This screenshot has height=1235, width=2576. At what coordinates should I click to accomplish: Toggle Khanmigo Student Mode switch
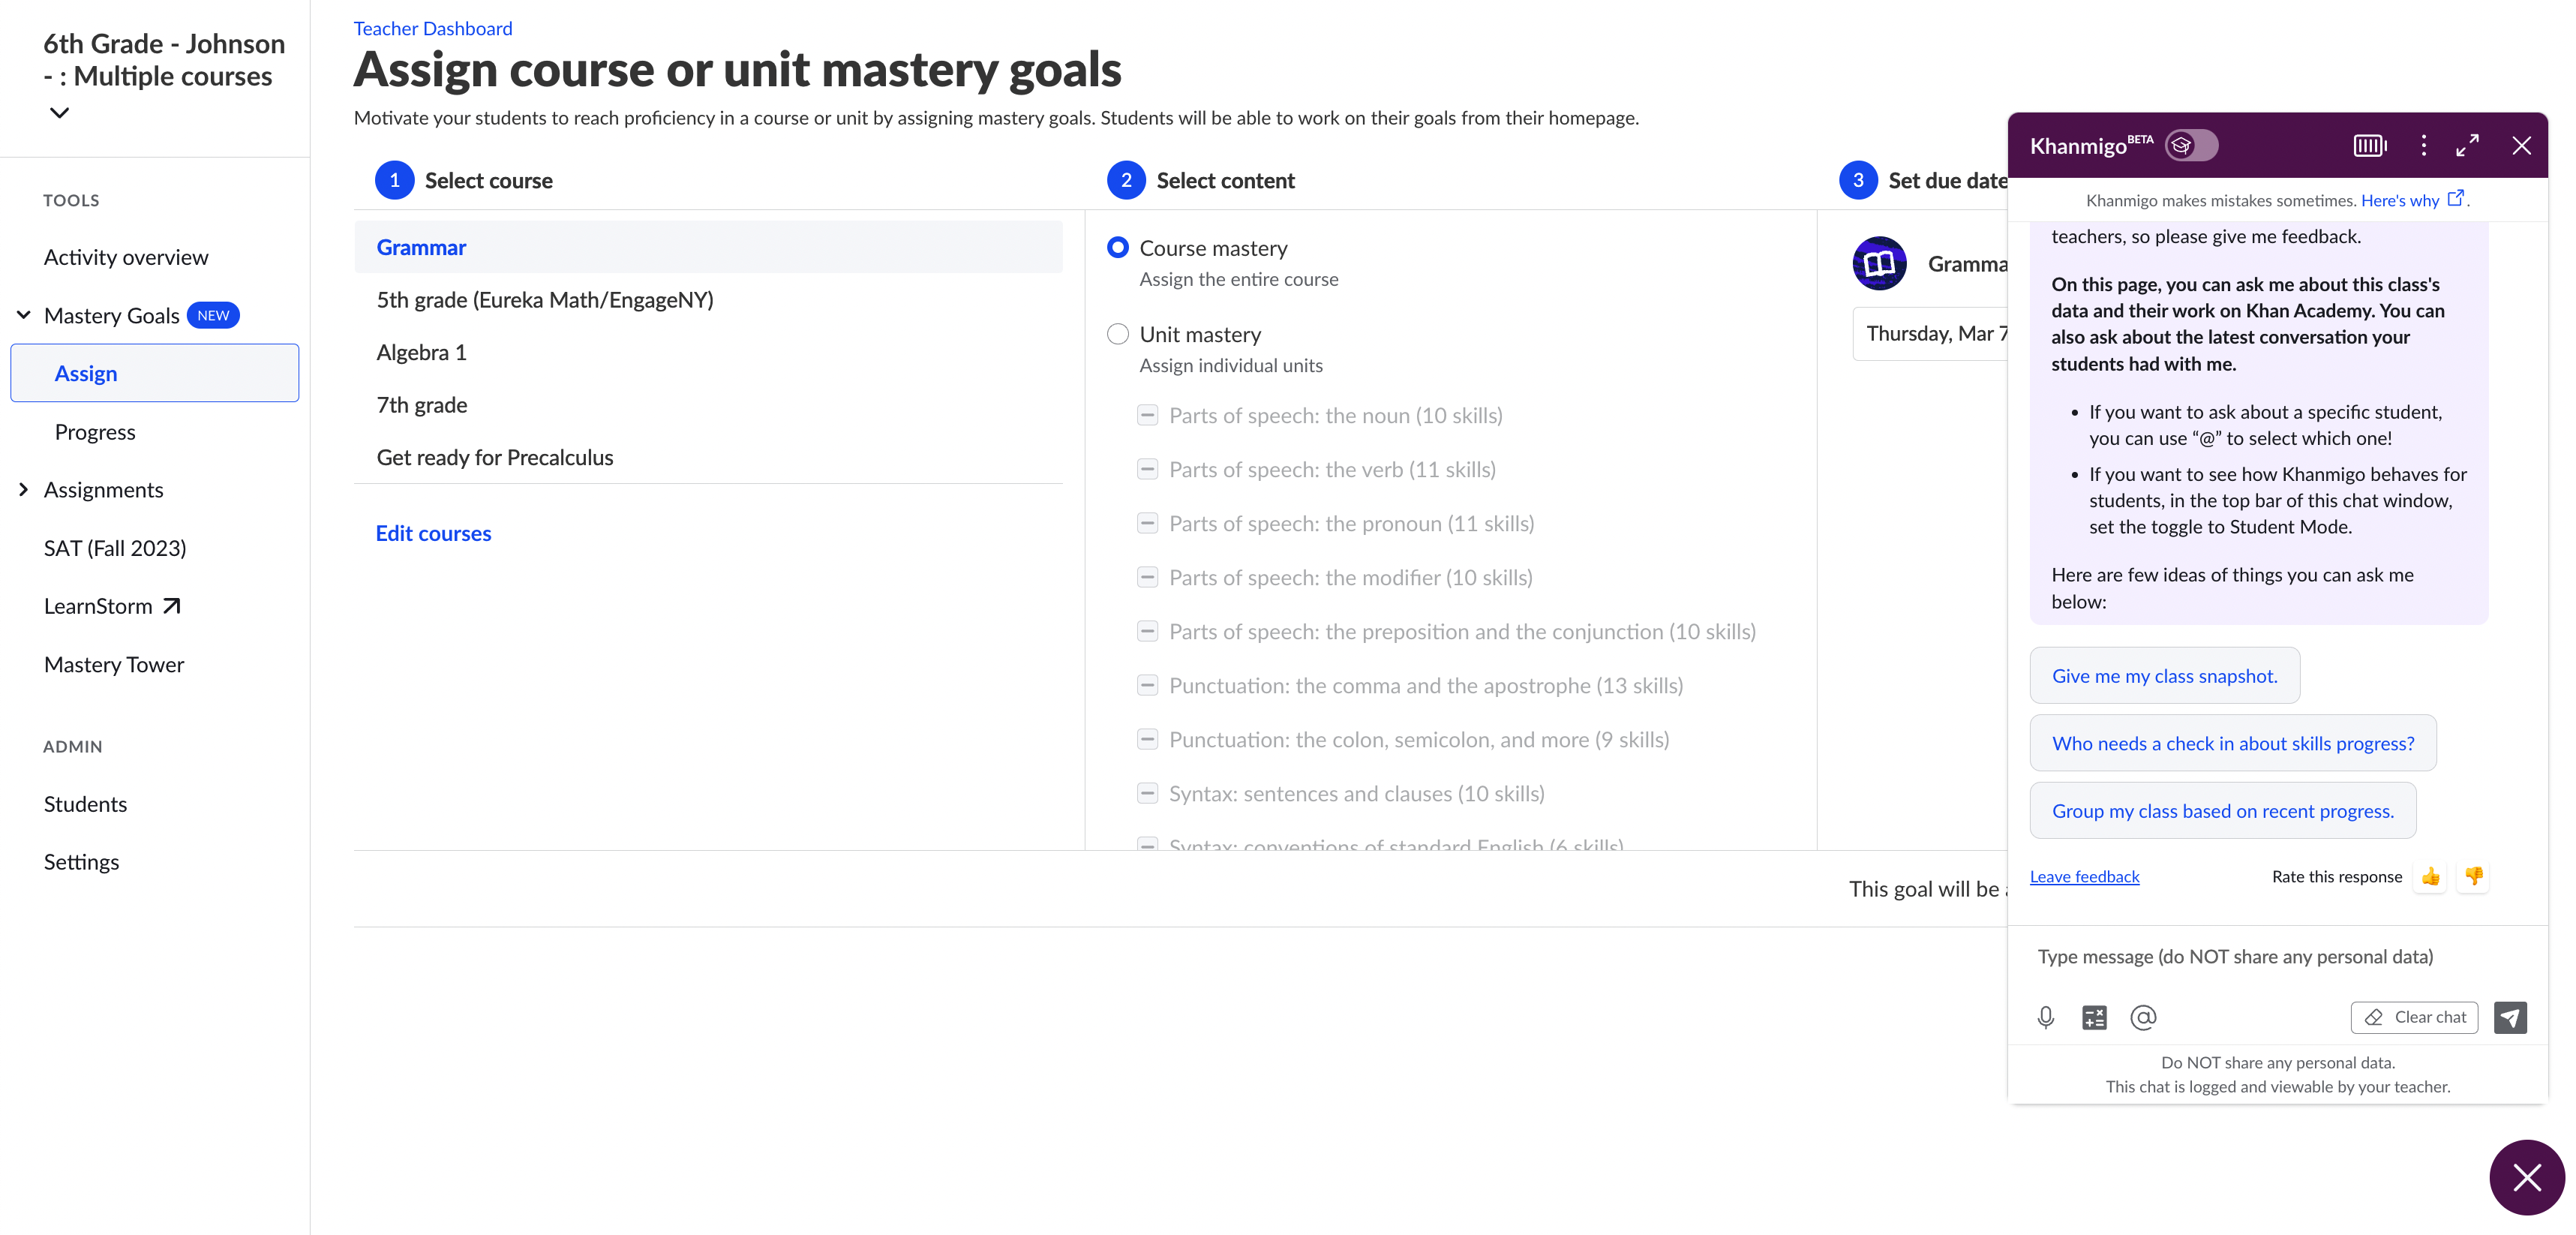[2191, 146]
